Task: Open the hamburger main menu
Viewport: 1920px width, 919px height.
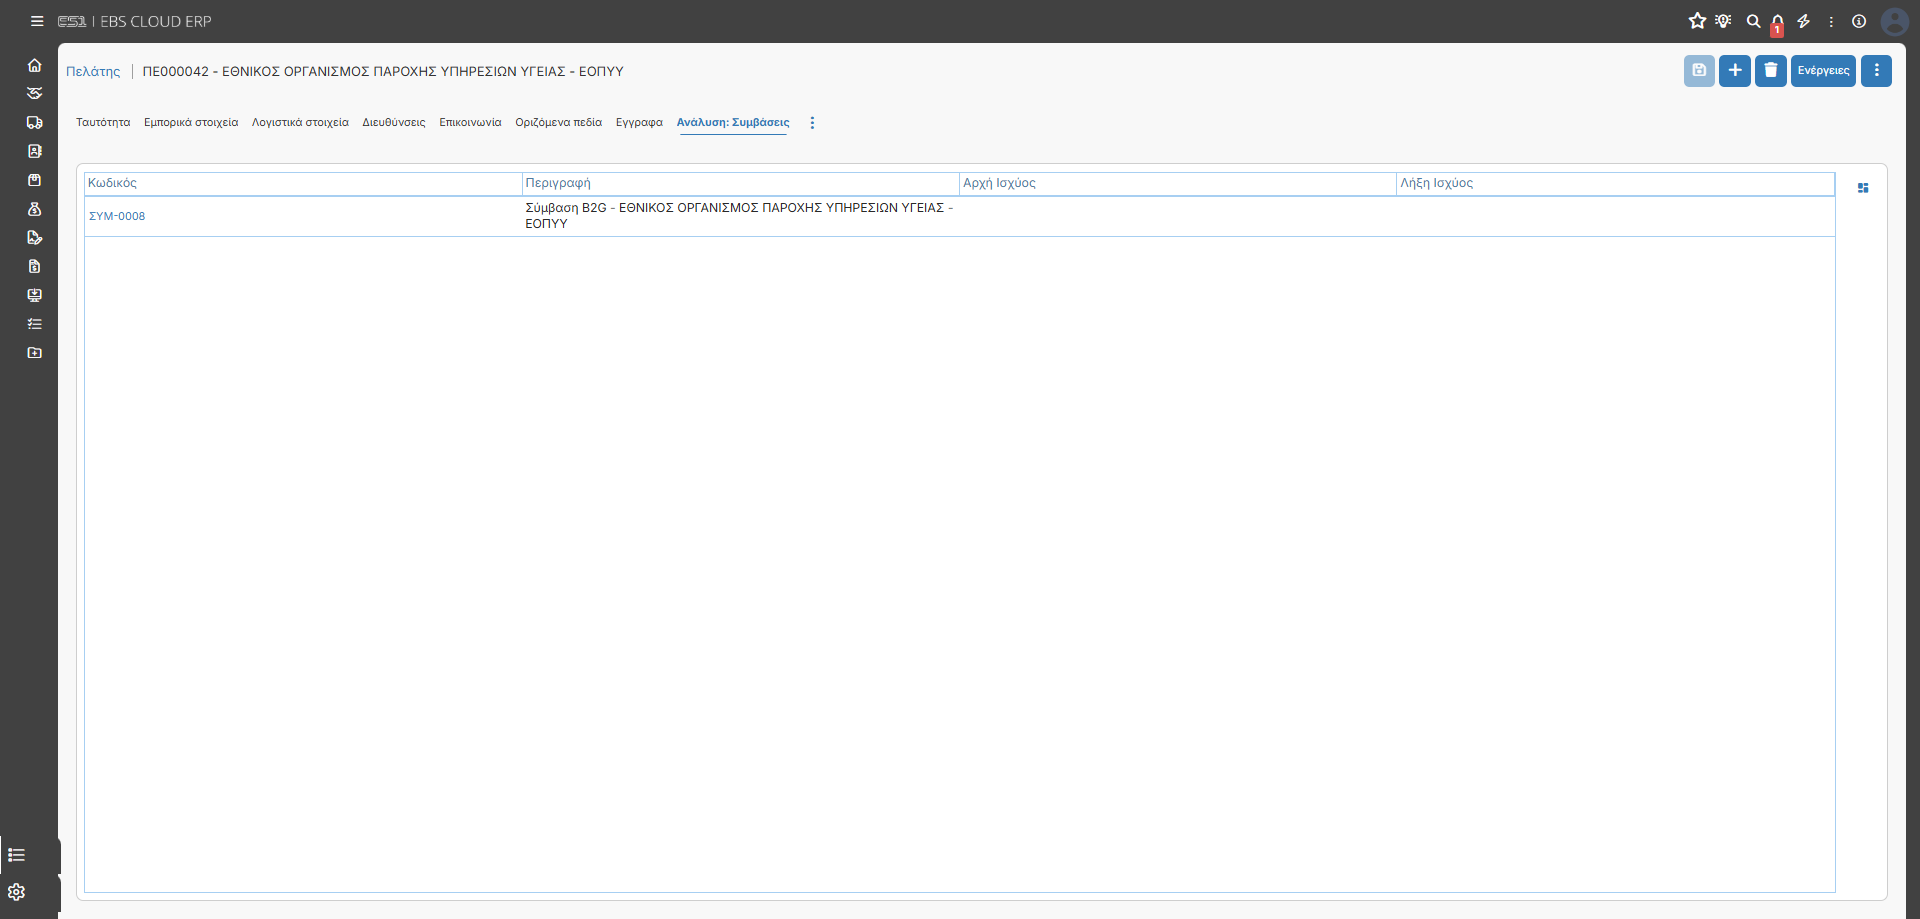Action: (37, 21)
